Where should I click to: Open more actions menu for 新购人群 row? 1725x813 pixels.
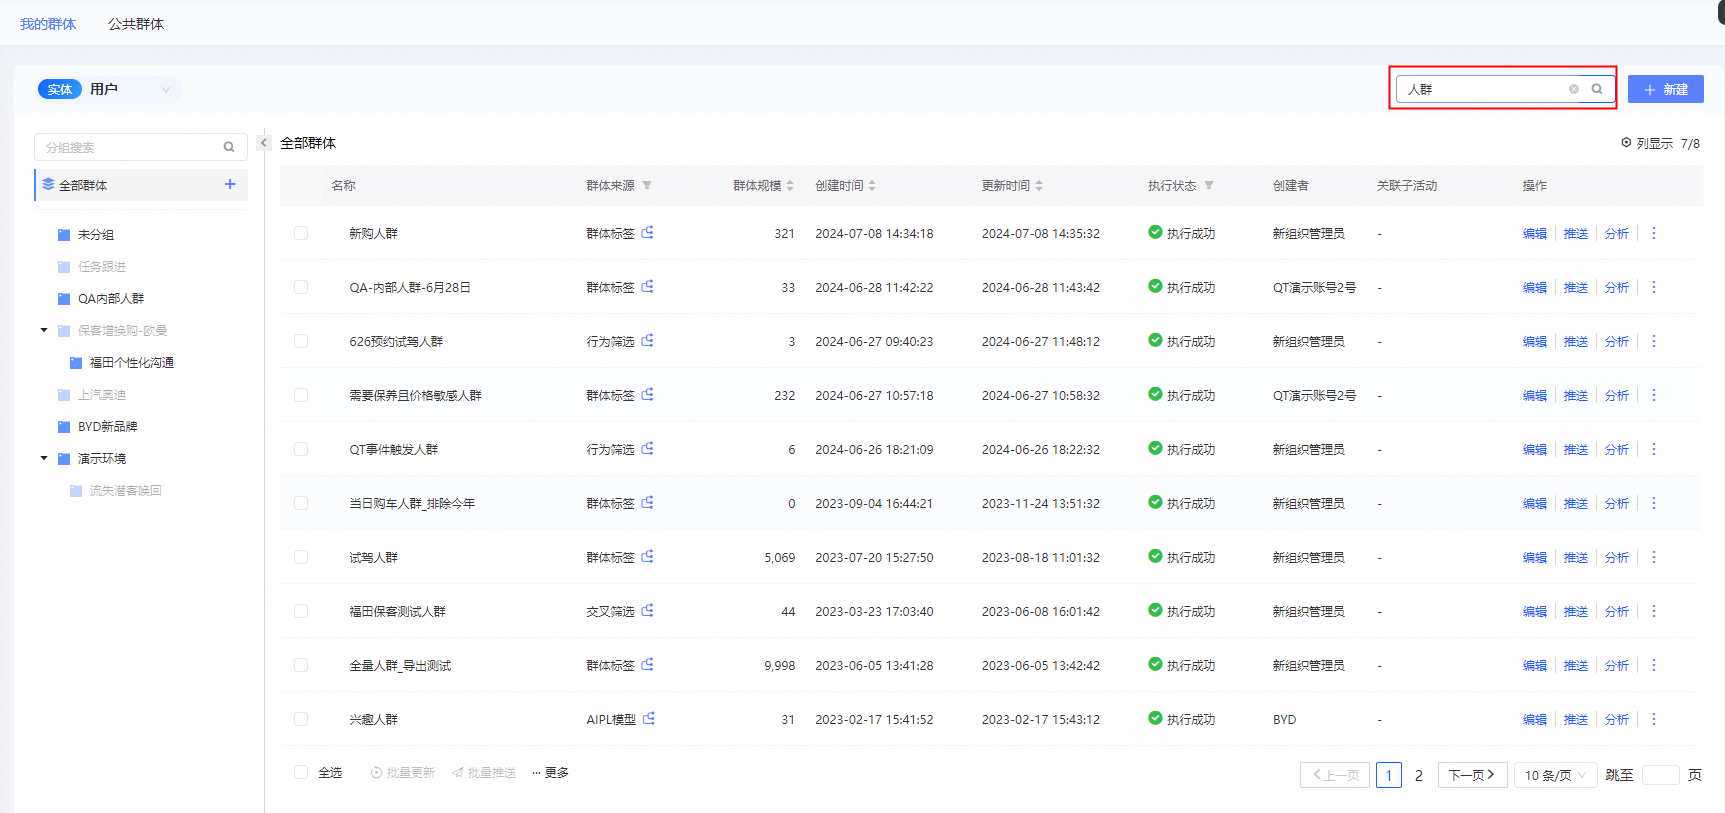1654,233
